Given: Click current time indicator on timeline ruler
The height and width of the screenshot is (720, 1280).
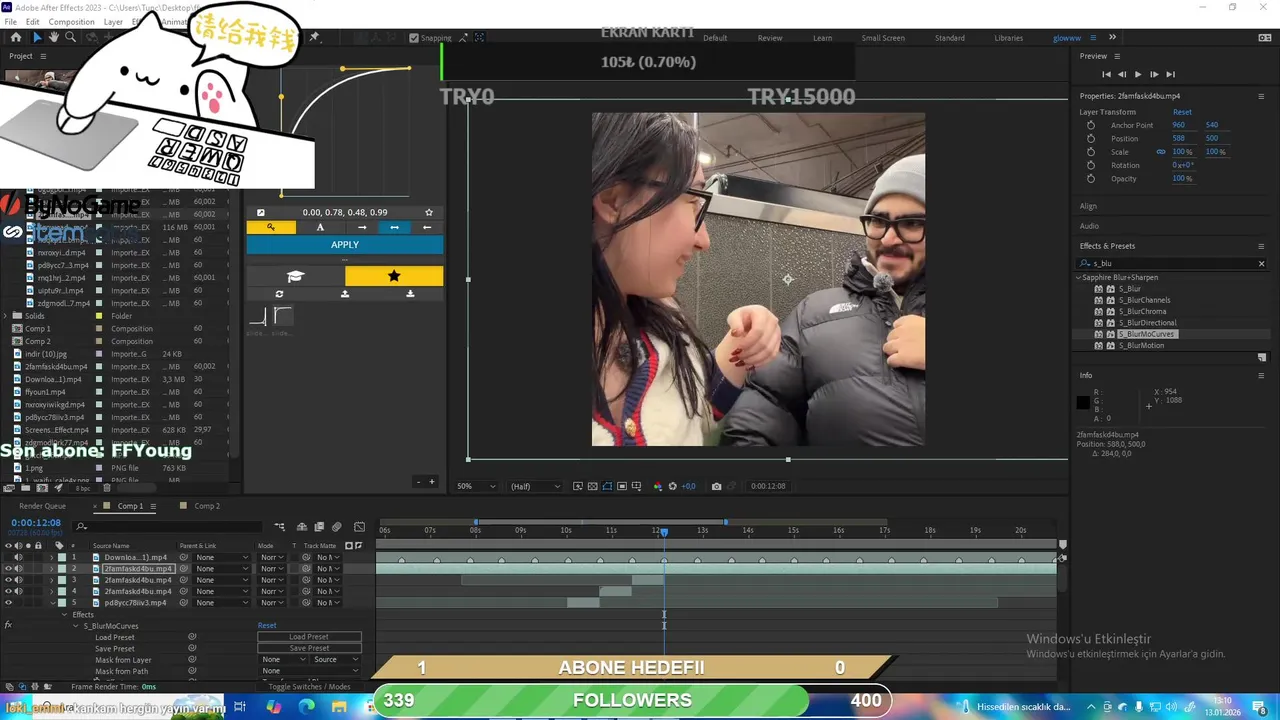Looking at the screenshot, I should [x=663, y=531].
